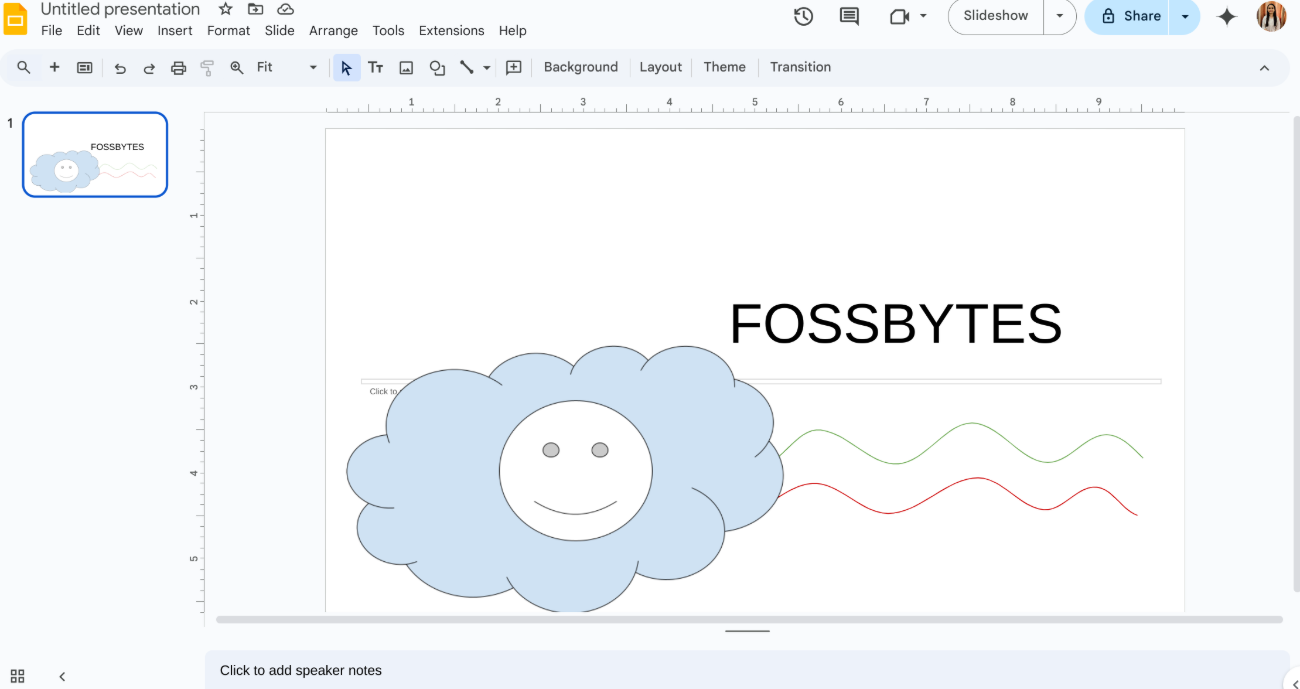Screen dimensions: 1300x689
Task: Select the Text box tool
Action: tap(376, 67)
